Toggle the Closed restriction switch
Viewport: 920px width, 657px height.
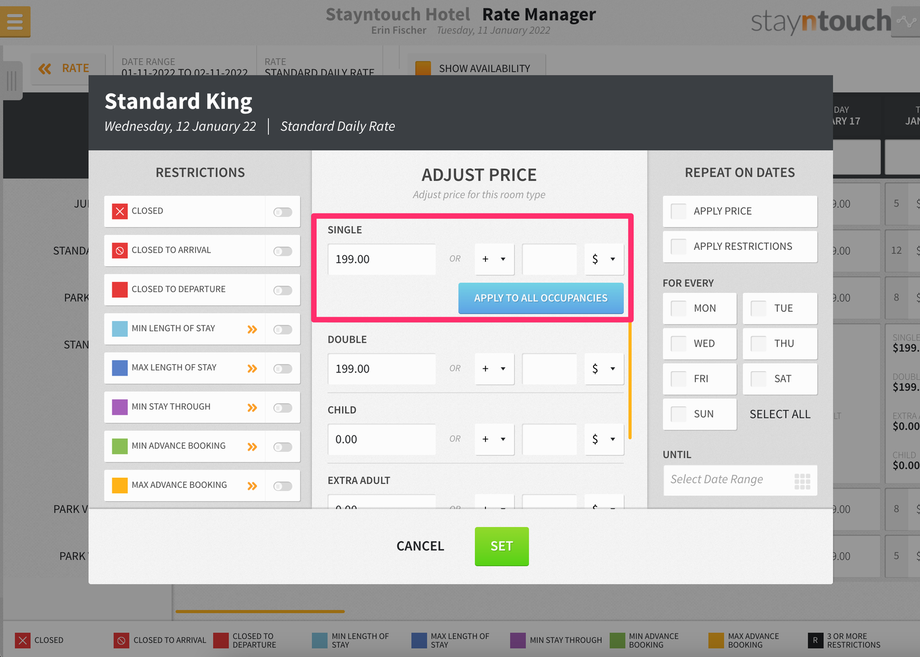point(283,212)
